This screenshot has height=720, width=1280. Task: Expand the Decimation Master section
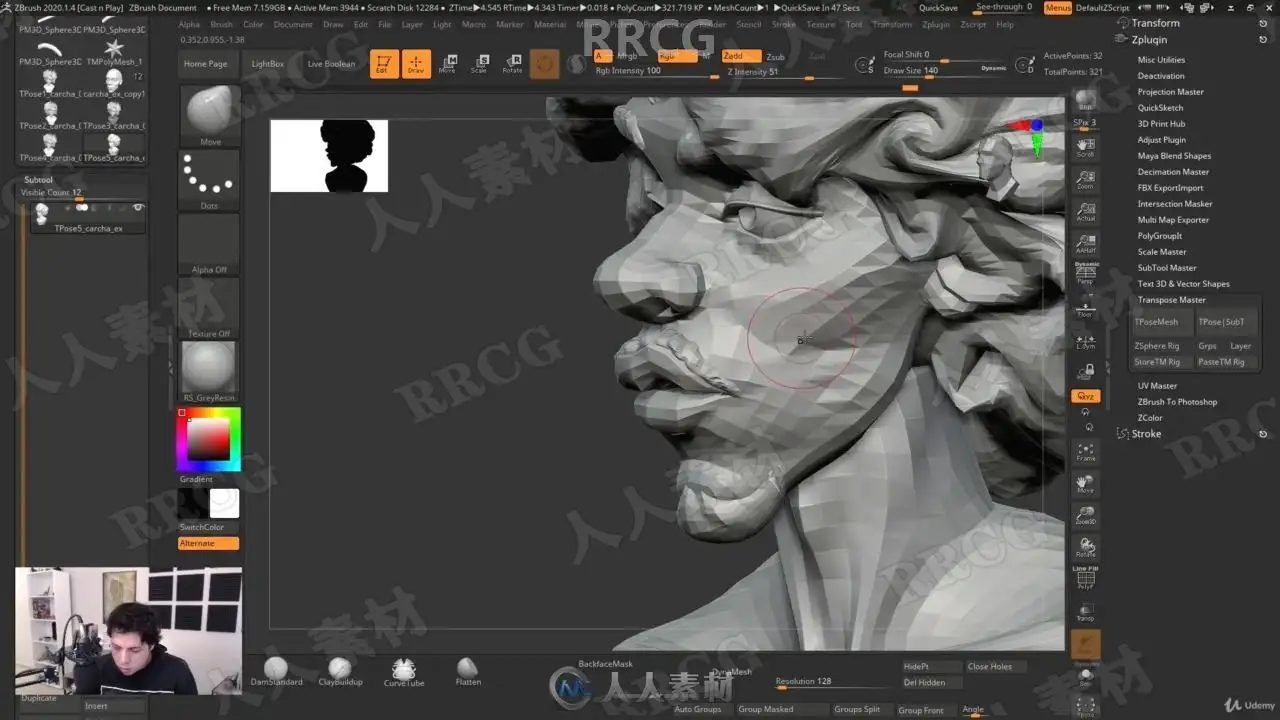coord(1173,172)
